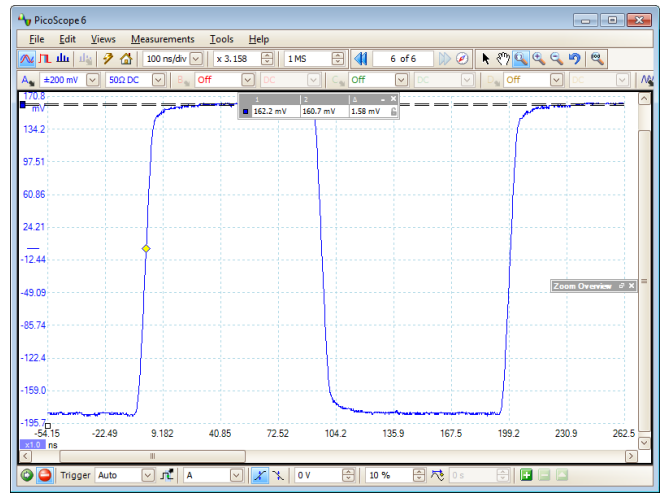Image resolution: width=667 pixels, height=500 pixels.
Task: Open Channel A ±200 mV range dropdown
Action: click(93, 80)
